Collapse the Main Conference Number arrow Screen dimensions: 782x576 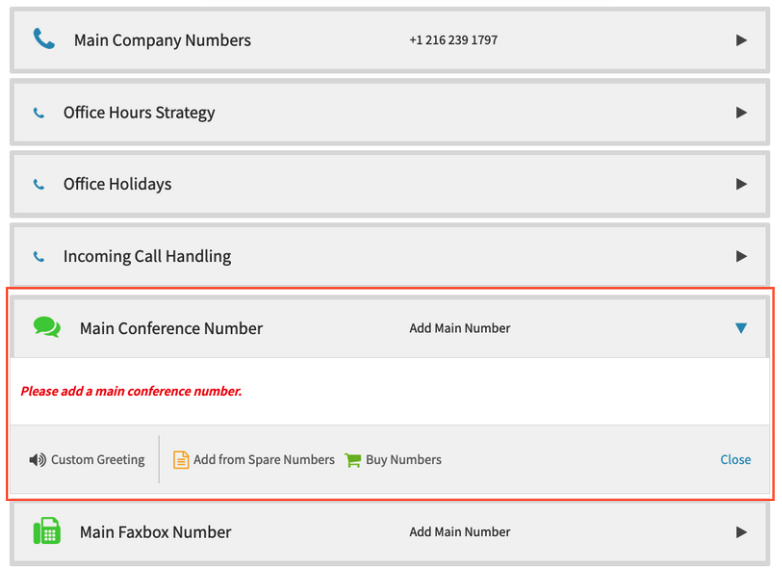click(x=741, y=328)
